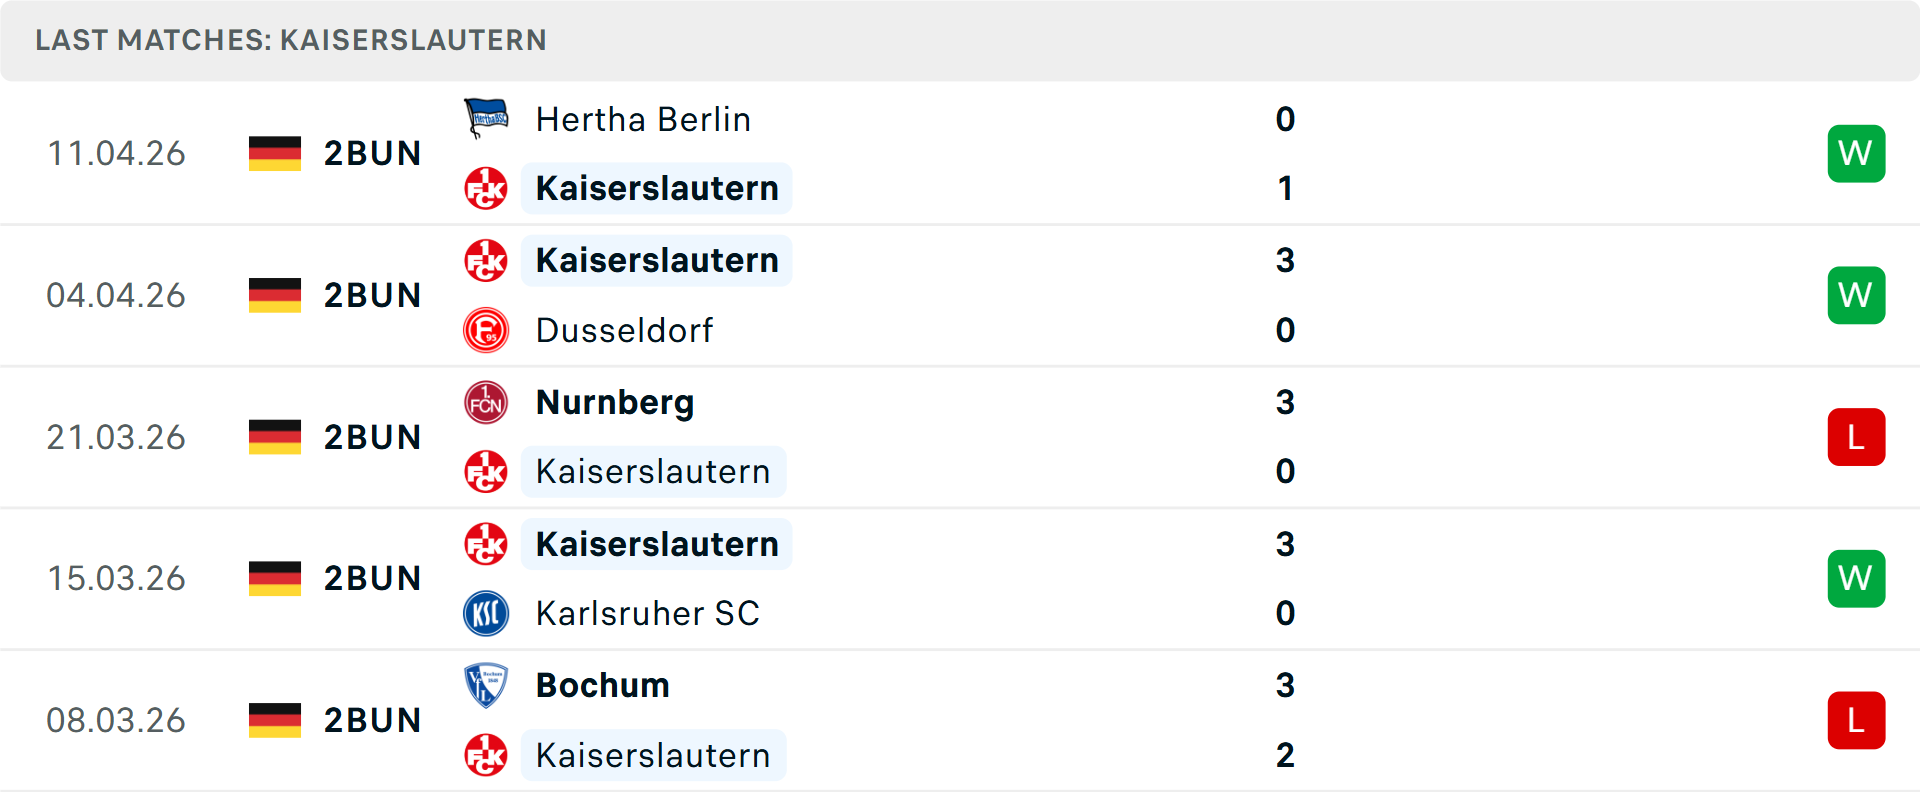Open the Hertha Berlin team name
Image resolution: width=1920 pixels, height=792 pixels.
[643, 119]
